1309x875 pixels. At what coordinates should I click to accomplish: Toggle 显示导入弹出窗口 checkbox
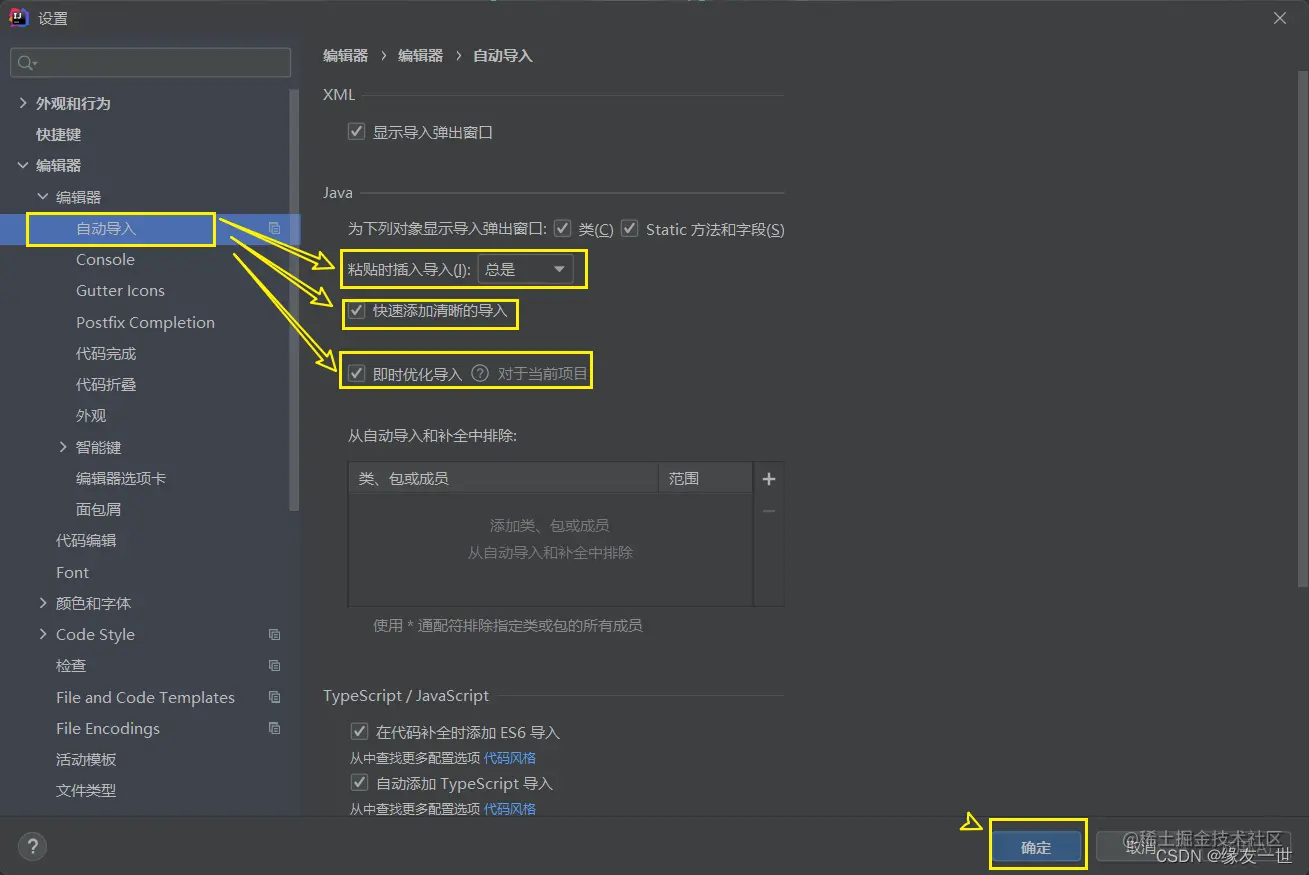(x=356, y=131)
